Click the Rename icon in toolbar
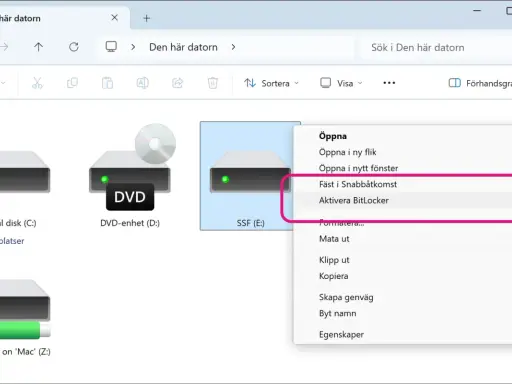Viewport: 512px width, 384px height. [142, 83]
